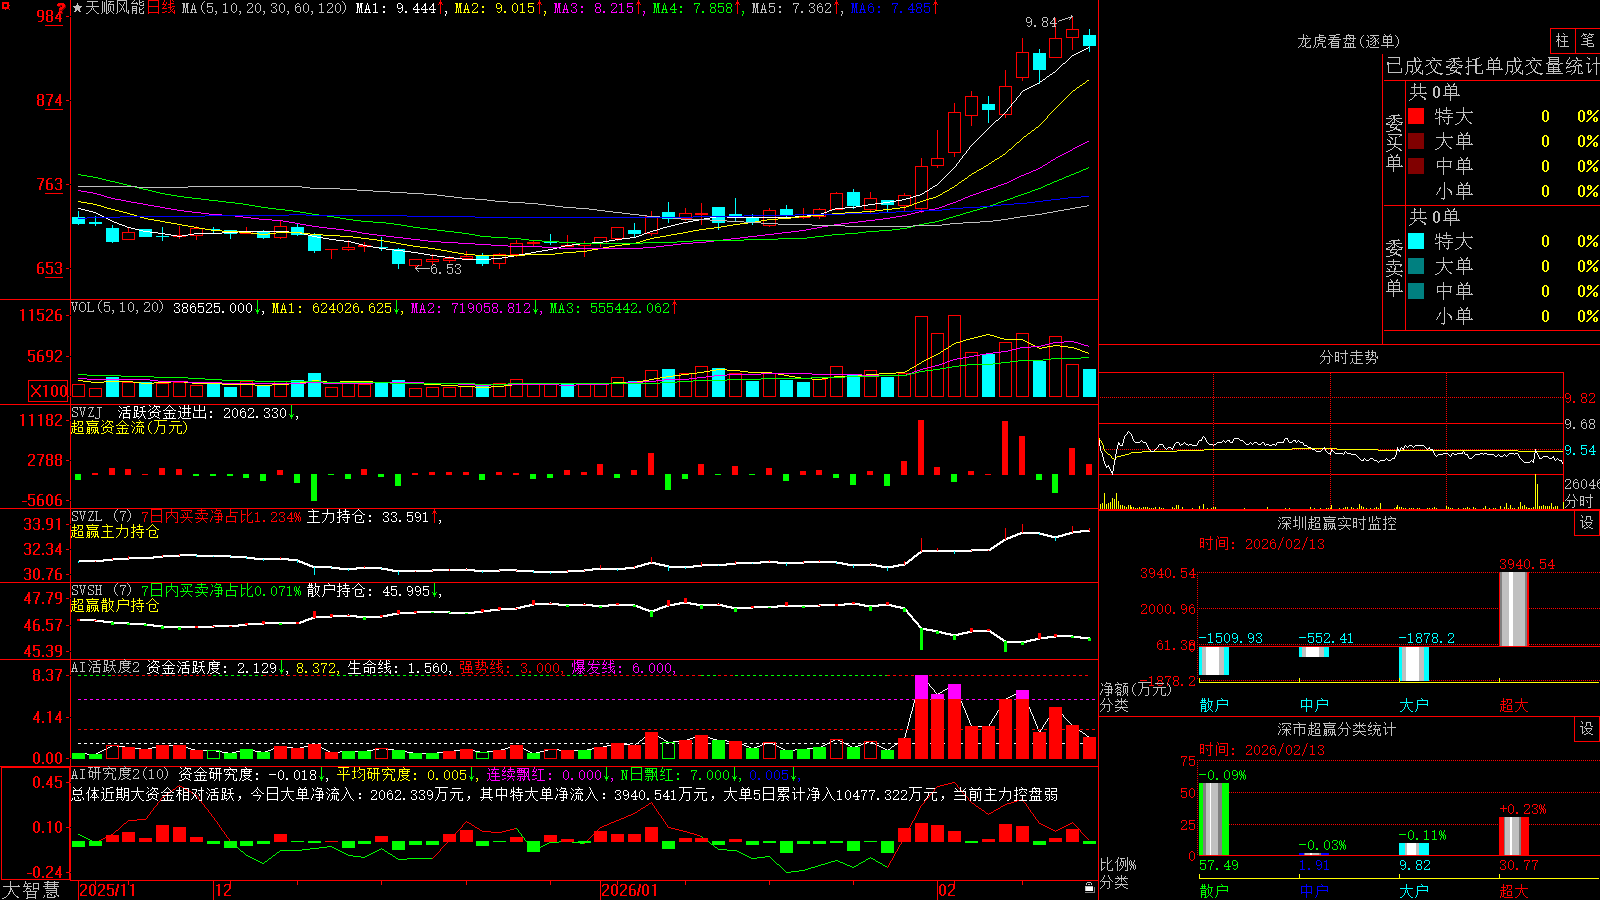The width and height of the screenshot is (1600, 900).
Task: Click the 天顺风能 stock name
Action: coord(115,8)
